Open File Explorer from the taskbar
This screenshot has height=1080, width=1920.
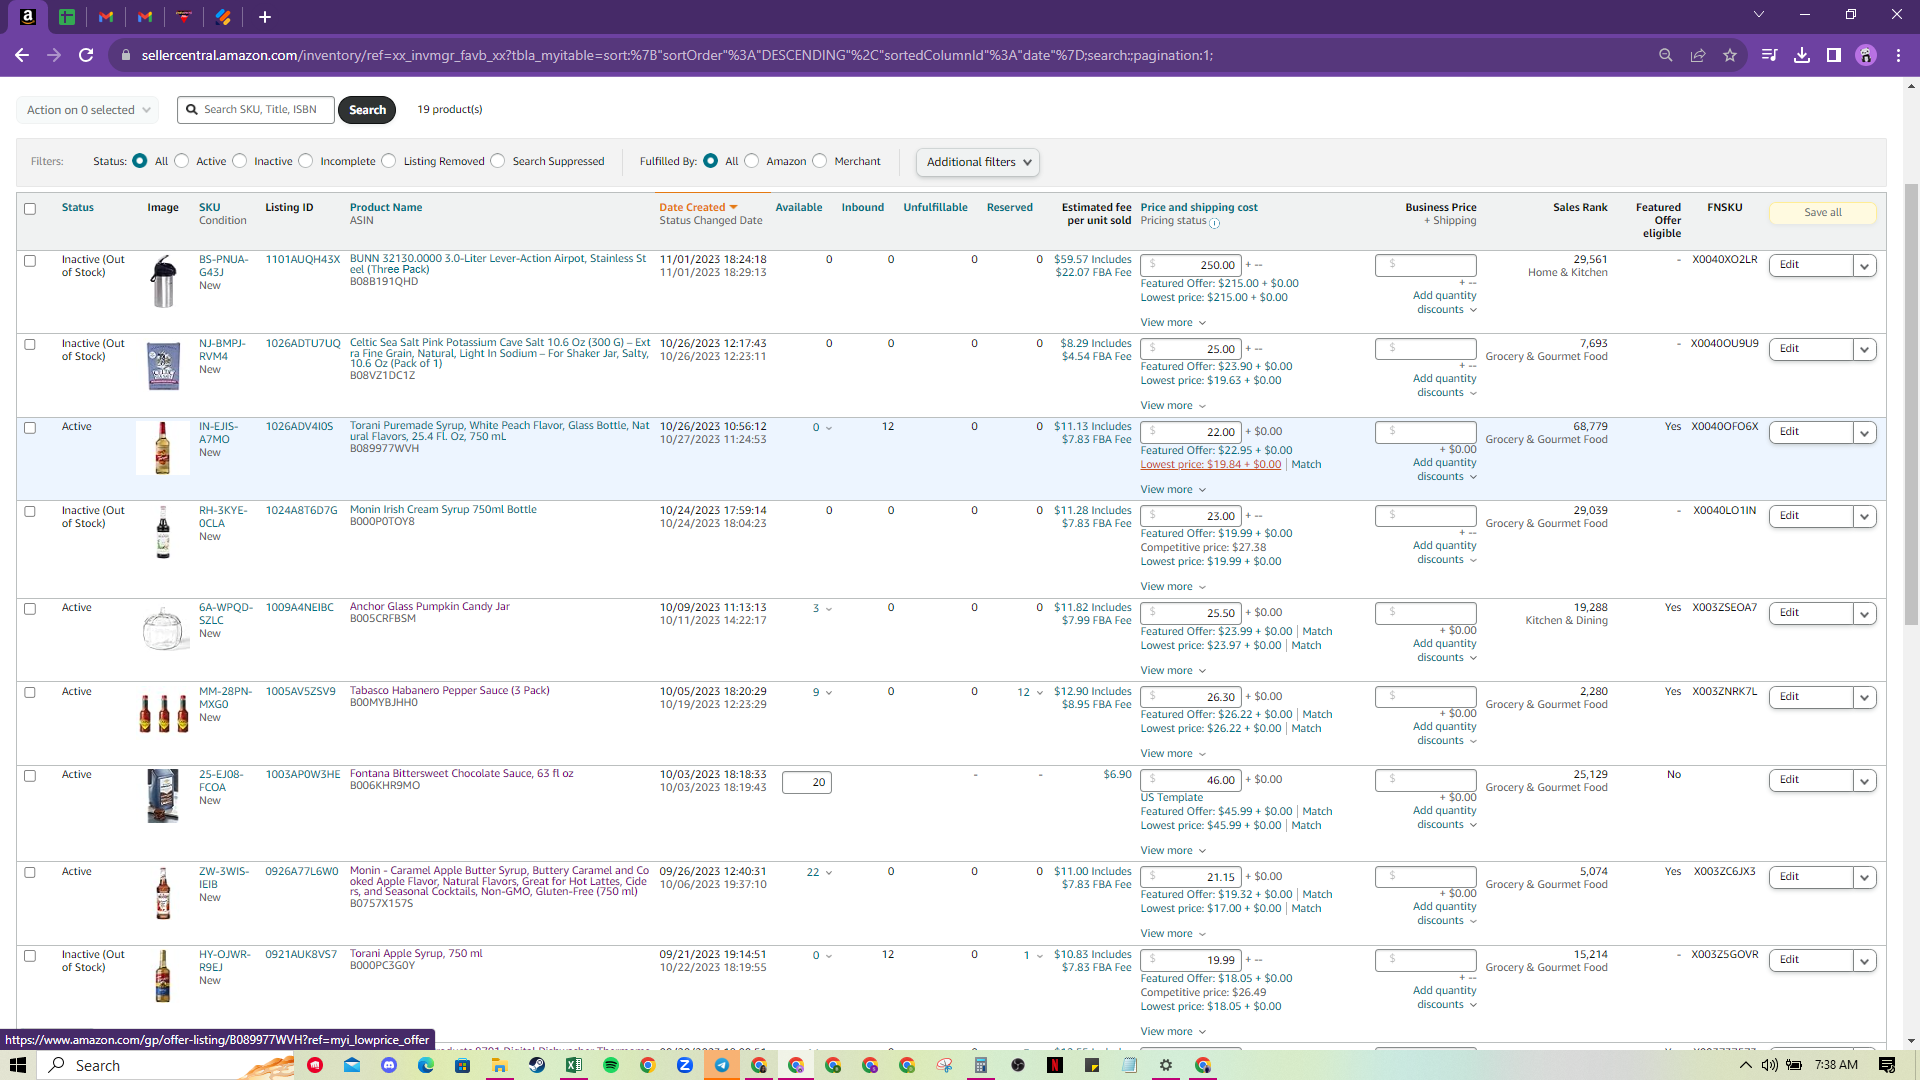pyautogui.click(x=500, y=1065)
